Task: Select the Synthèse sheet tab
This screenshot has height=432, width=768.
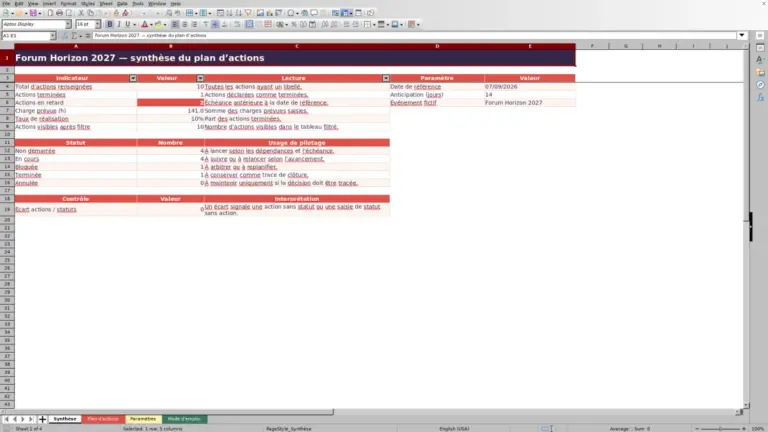Action: pyautogui.click(x=65, y=419)
